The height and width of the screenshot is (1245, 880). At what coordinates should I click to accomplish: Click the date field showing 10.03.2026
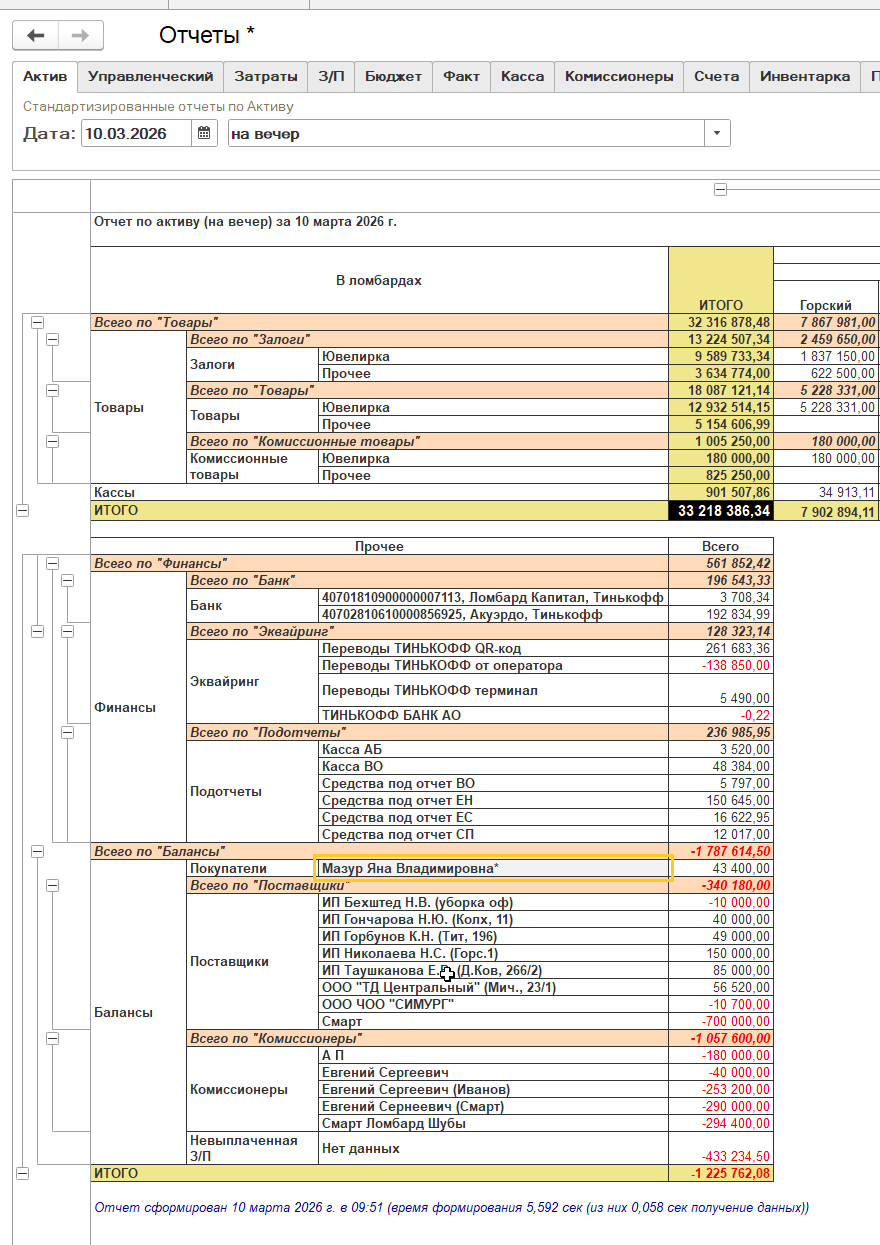click(136, 133)
